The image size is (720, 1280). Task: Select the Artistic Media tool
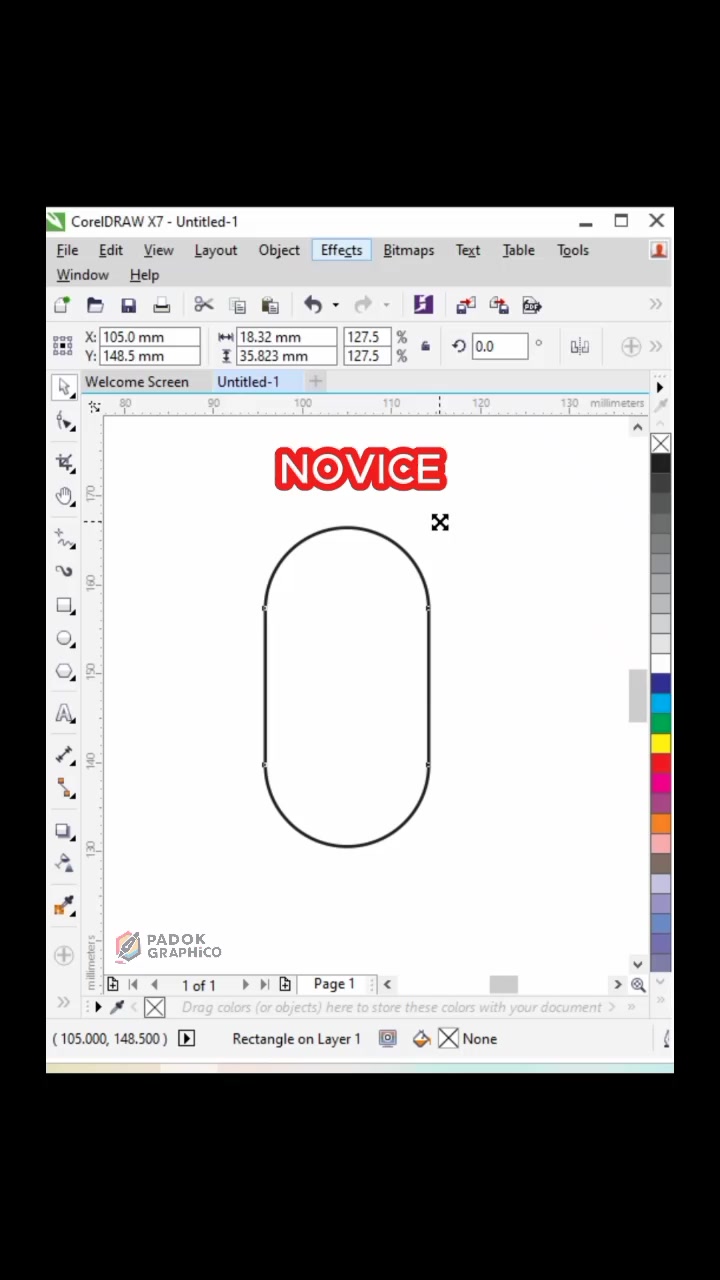pyautogui.click(x=65, y=571)
